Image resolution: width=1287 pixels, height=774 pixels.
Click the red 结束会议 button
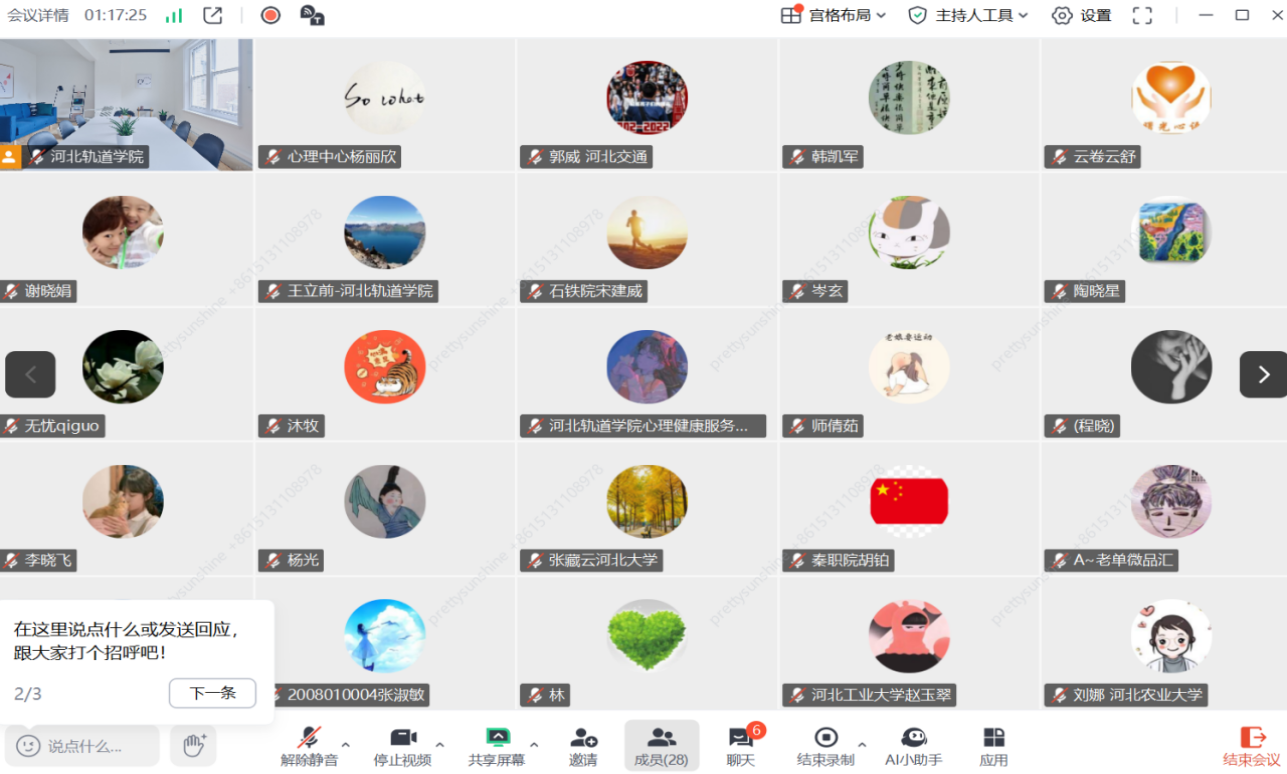click(x=1251, y=746)
